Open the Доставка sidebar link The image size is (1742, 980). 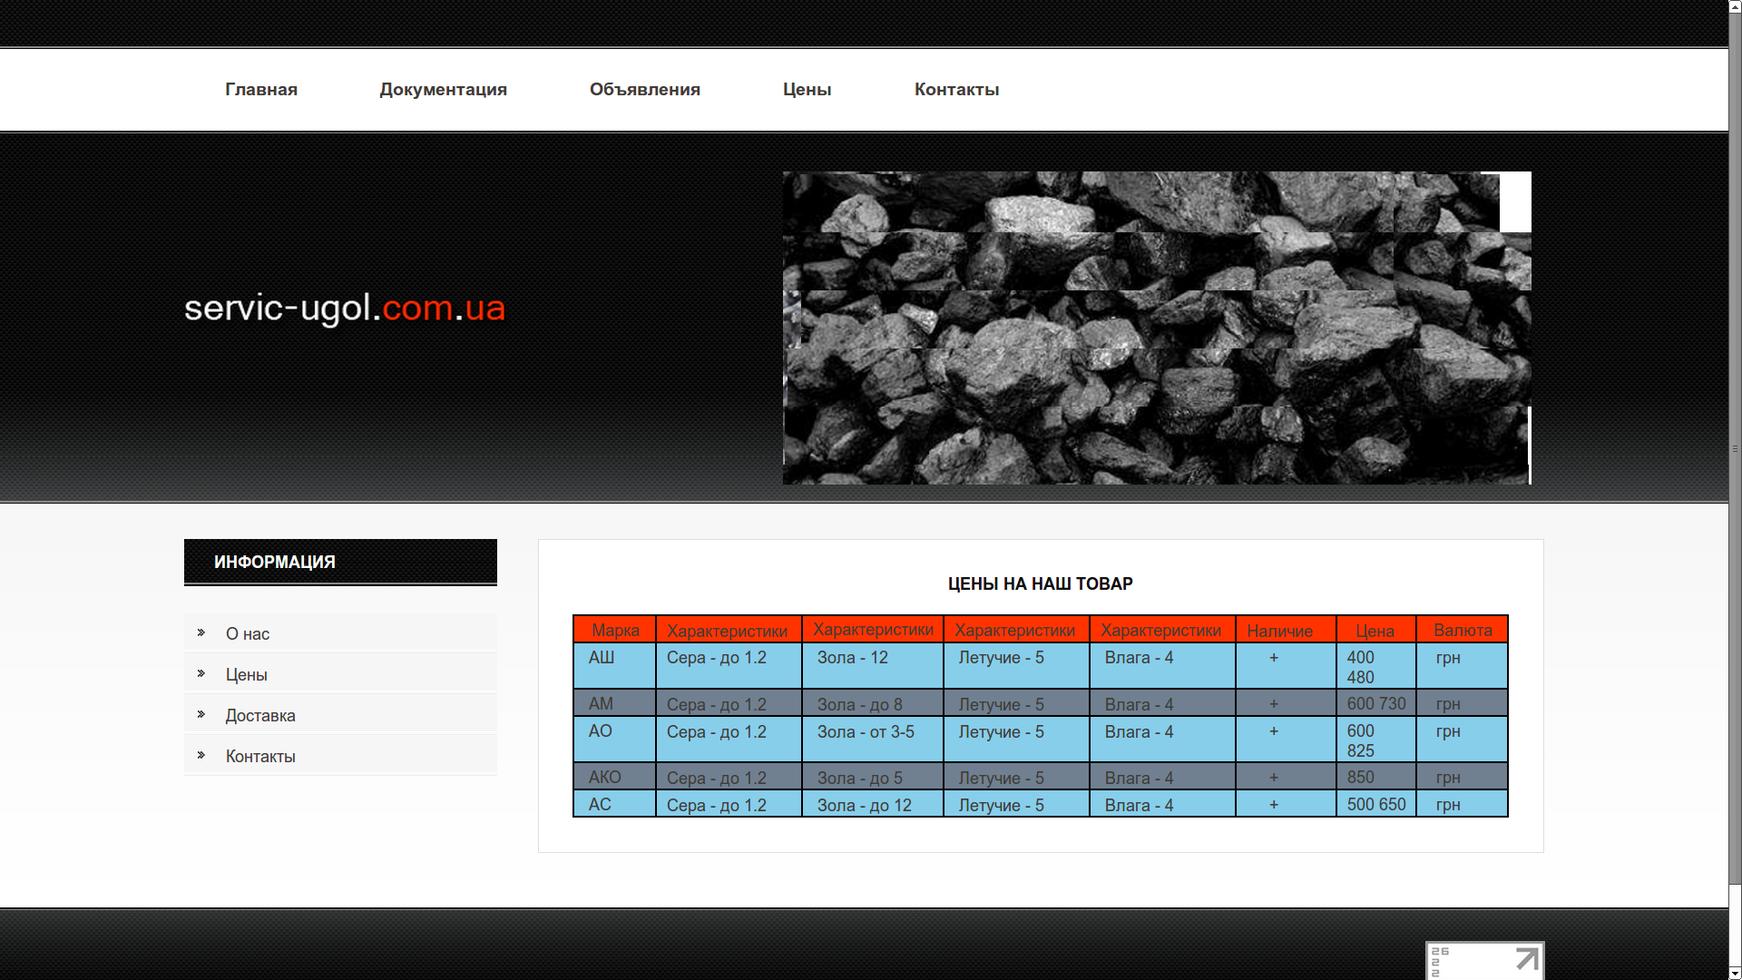click(x=260, y=716)
